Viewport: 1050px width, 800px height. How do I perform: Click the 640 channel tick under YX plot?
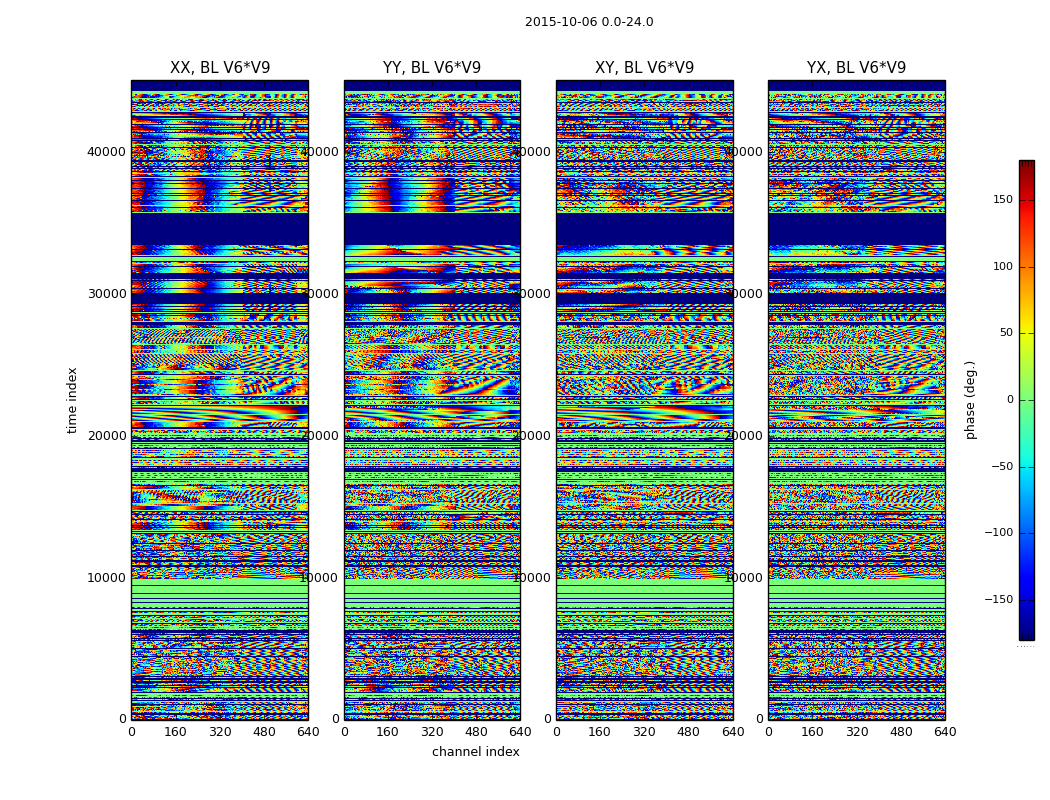point(945,732)
